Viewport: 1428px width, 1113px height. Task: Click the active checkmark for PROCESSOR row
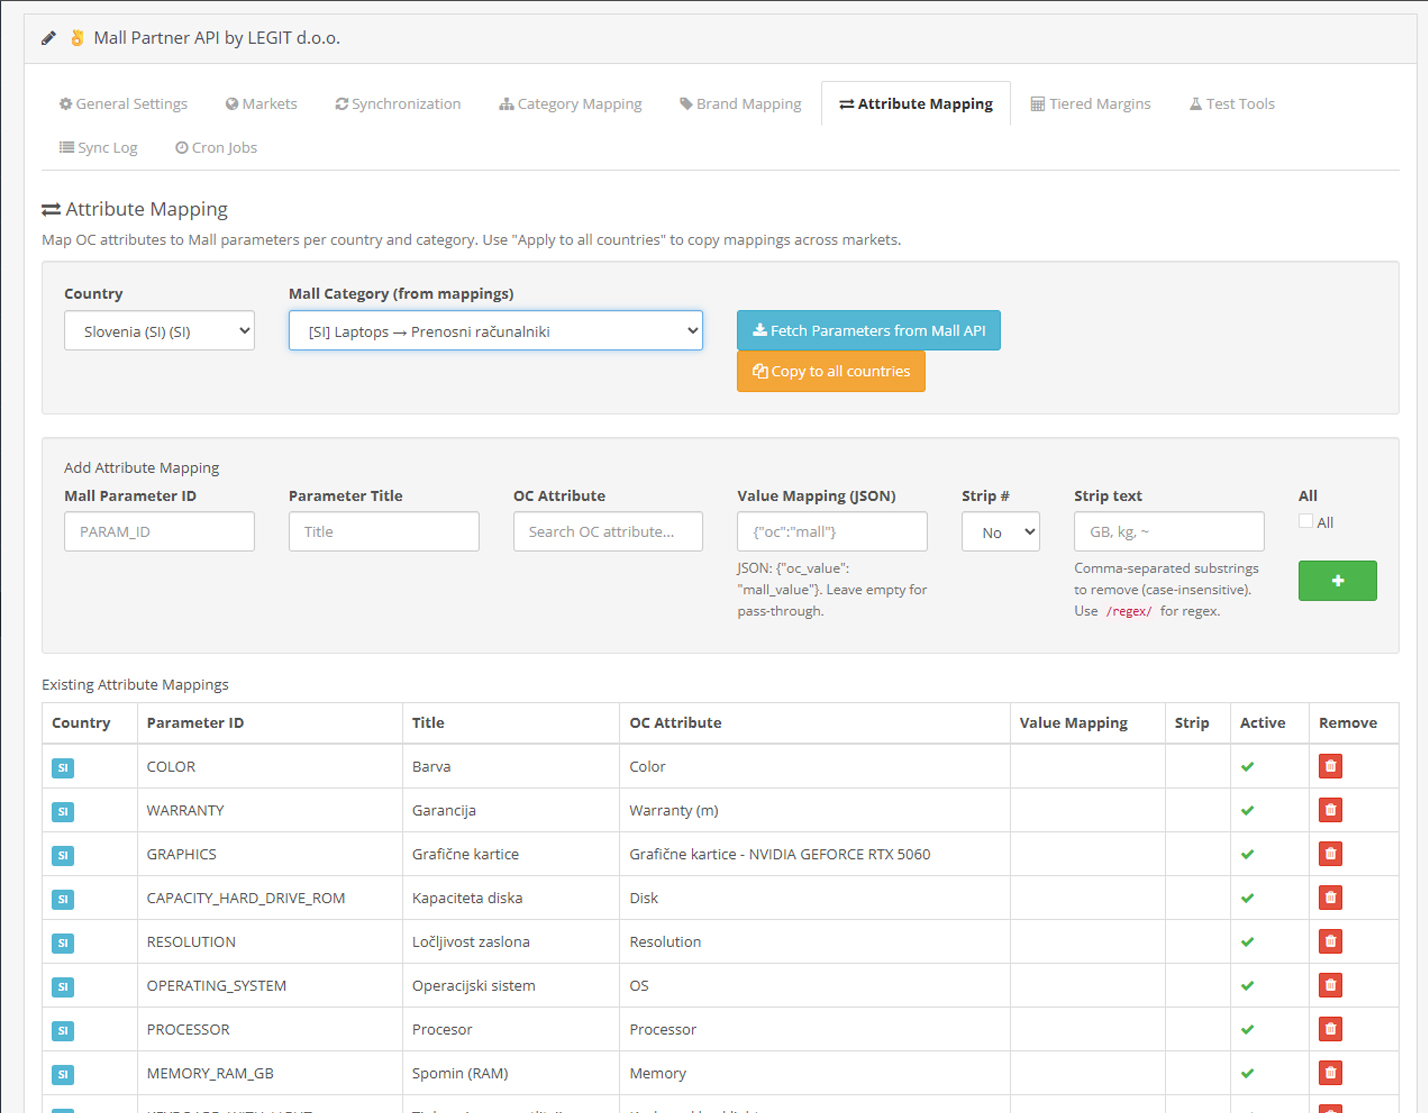click(1247, 1030)
